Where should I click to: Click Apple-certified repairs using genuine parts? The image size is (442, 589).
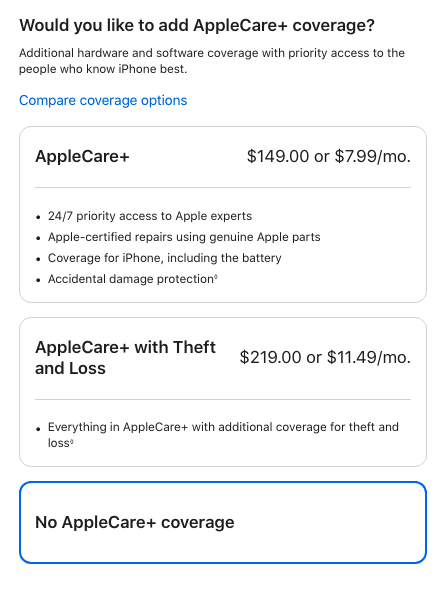pos(184,237)
